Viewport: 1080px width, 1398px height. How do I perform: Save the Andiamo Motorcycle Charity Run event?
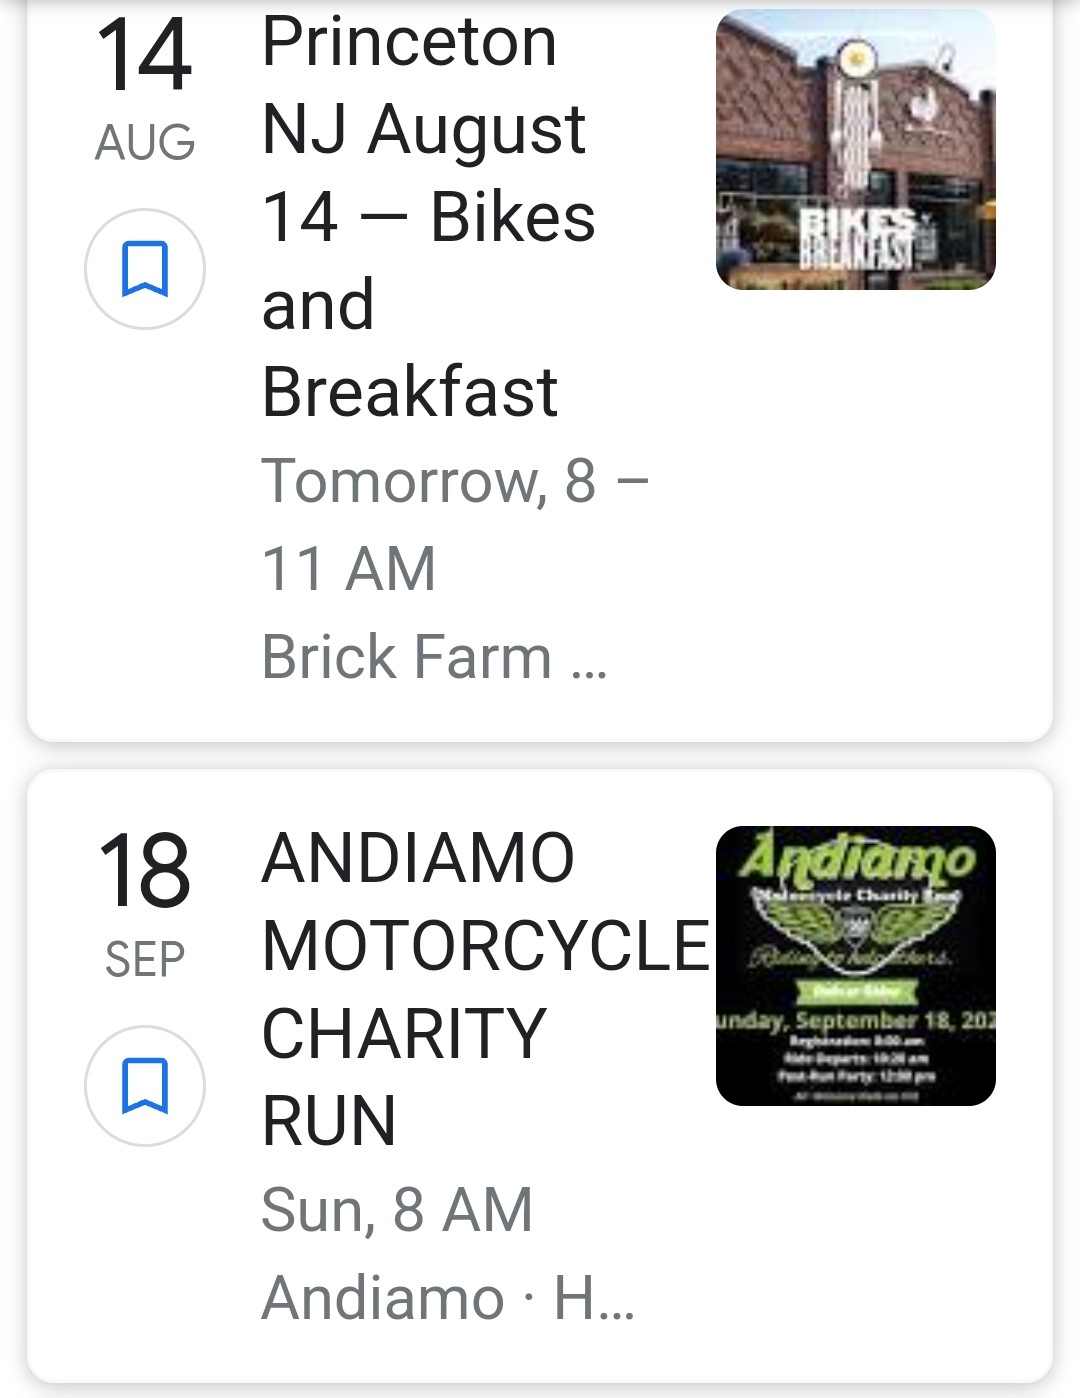[145, 1086]
